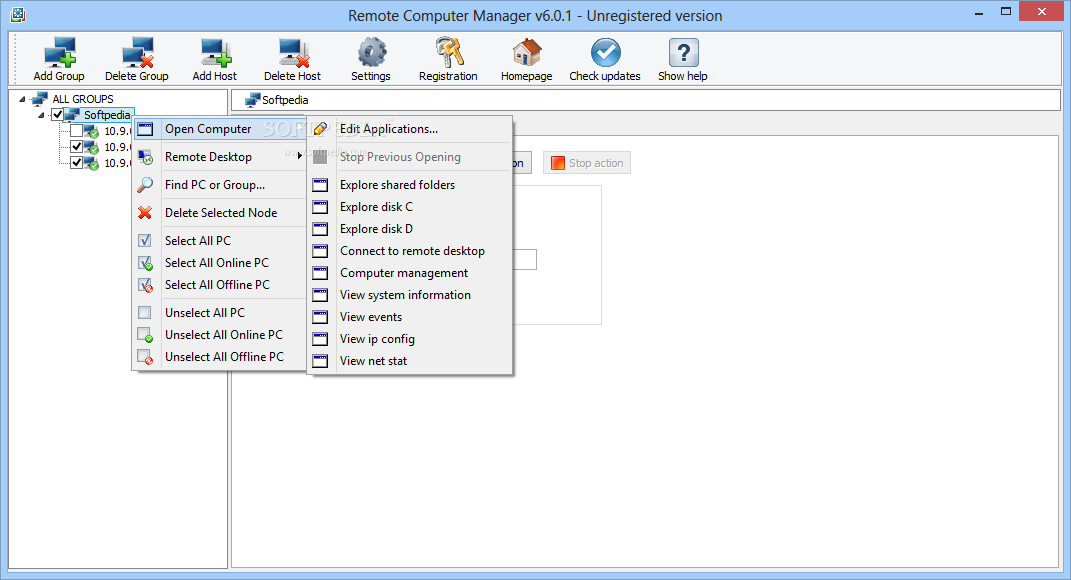Image resolution: width=1071 pixels, height=580 pixels.
Task: Click the Softpedia header field in right pane
Action: (645, 100)
